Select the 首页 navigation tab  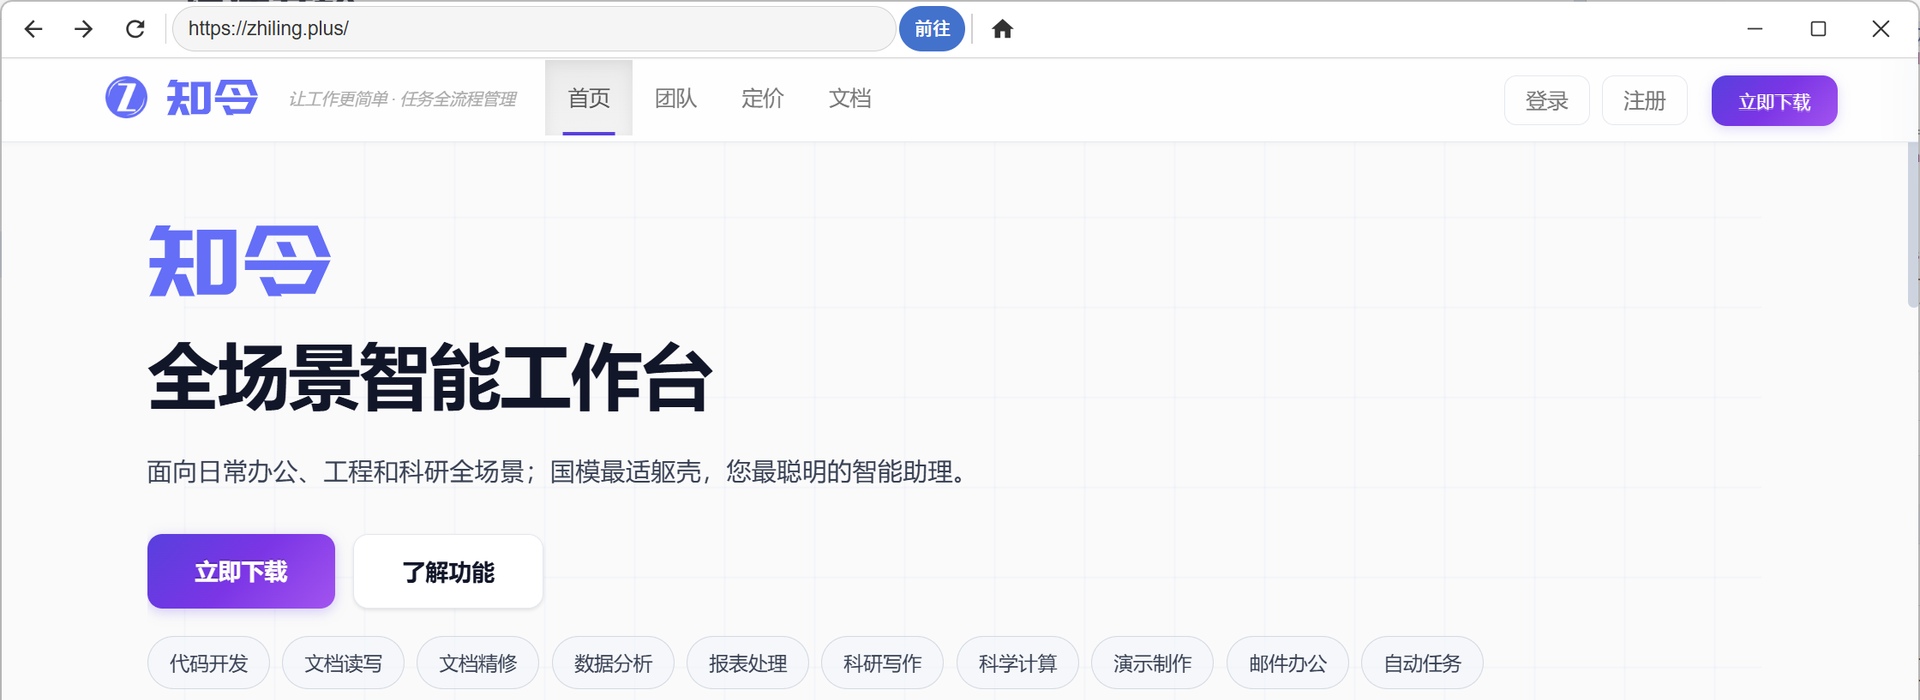589,98
